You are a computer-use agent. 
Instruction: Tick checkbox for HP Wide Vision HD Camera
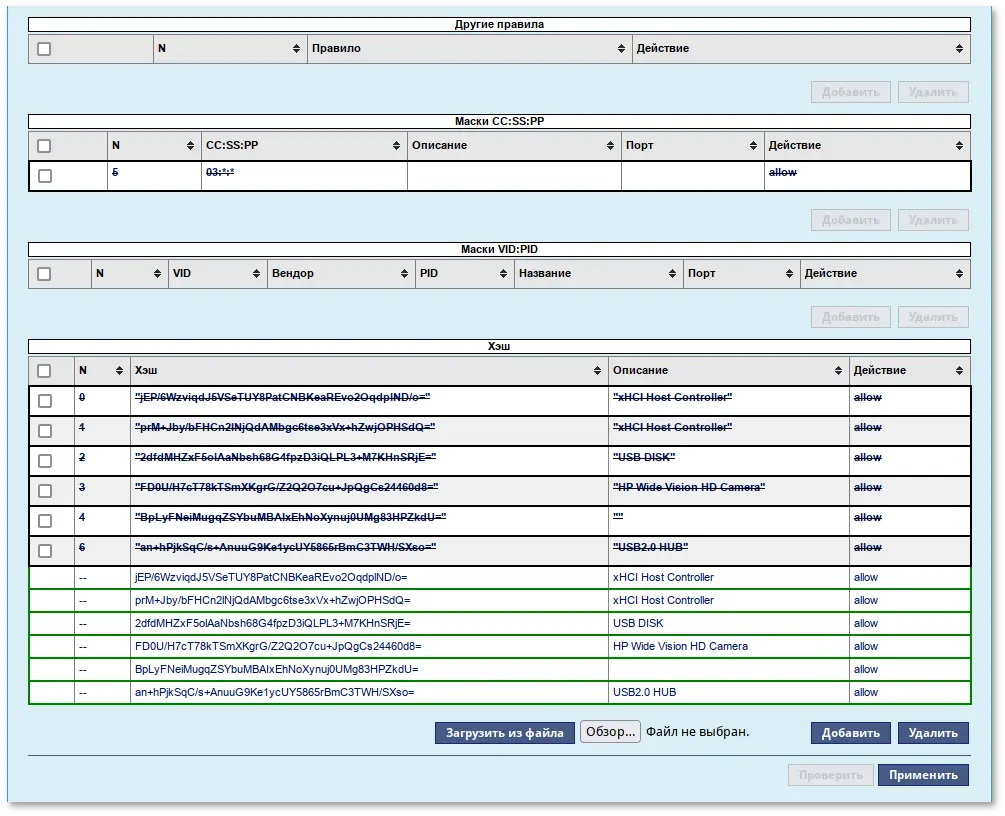[44, 491]
